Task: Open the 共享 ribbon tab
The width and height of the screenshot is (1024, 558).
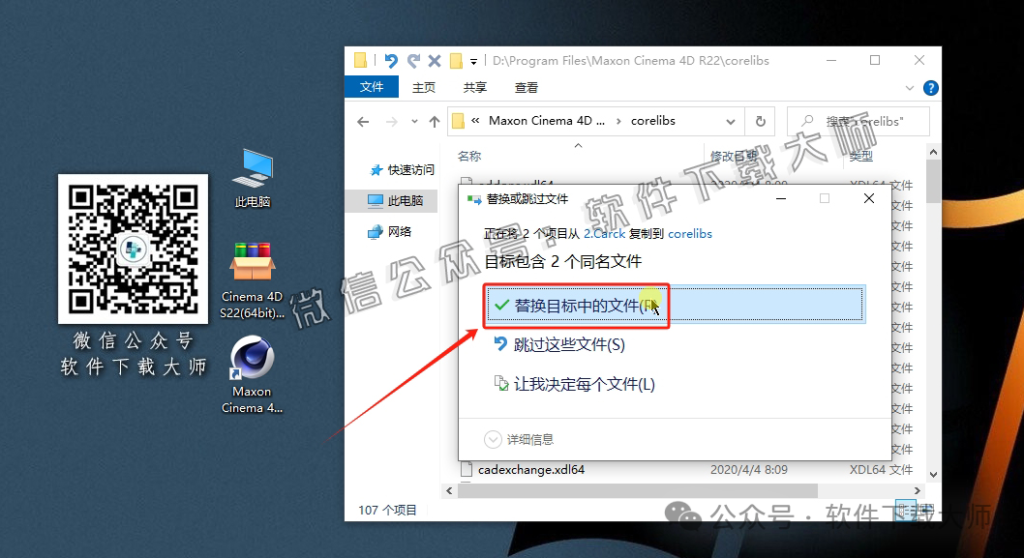Action: pos(475,88)
